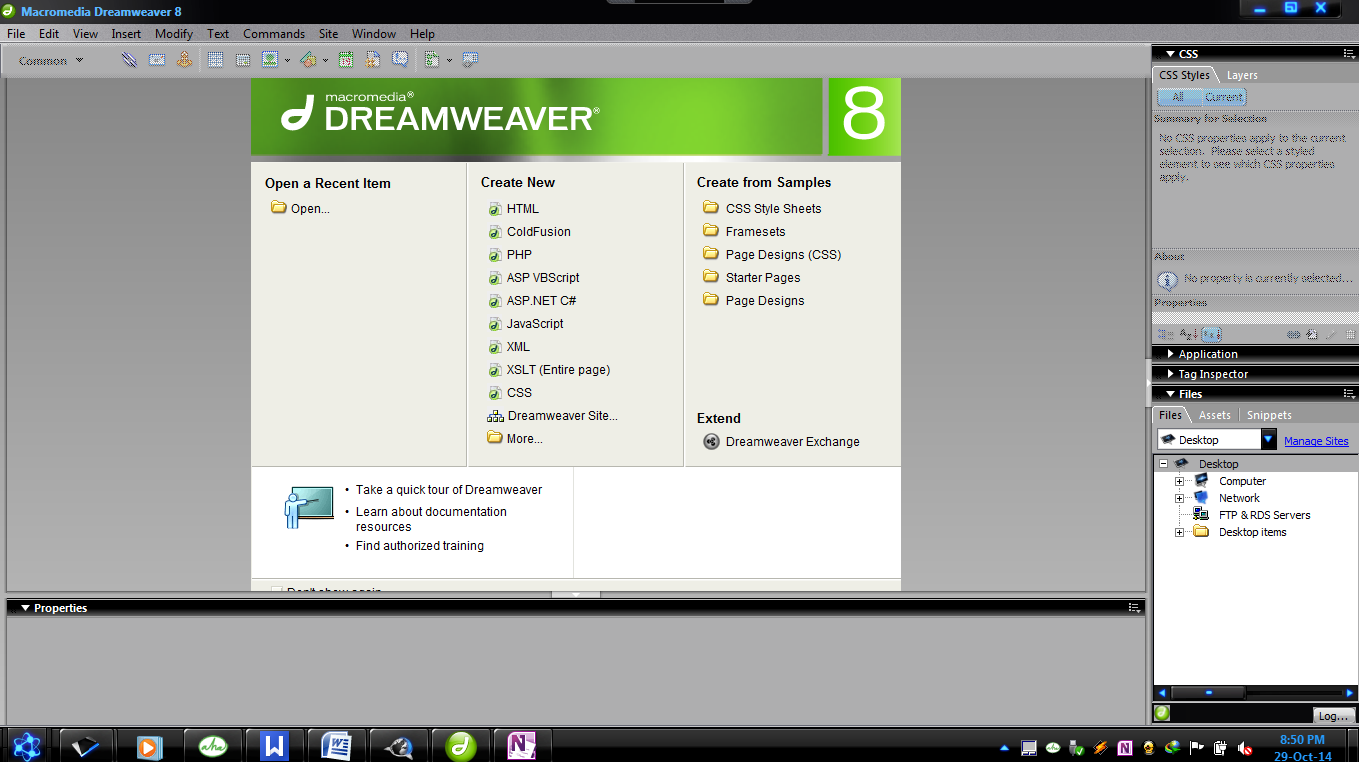Create a new PHP document
1359x762 pixels.
coord(519,254)
